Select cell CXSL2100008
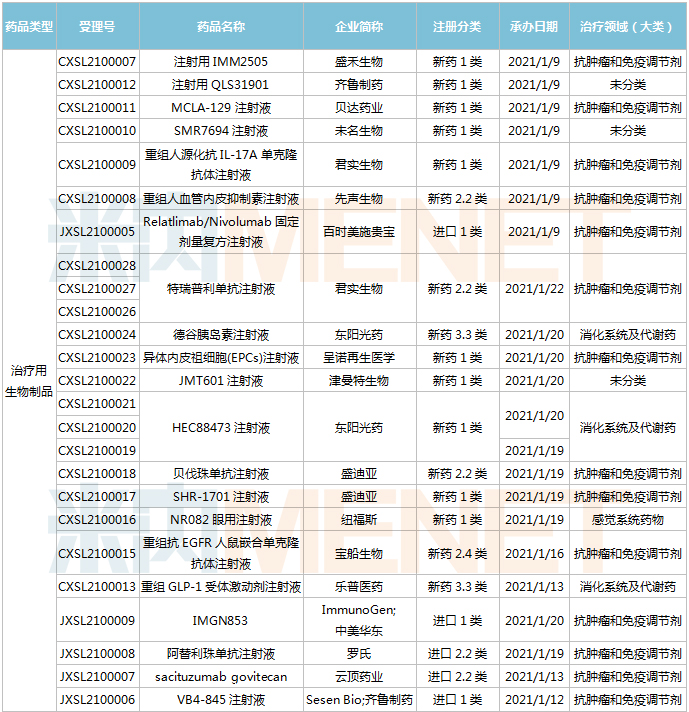This screenshot has width=689, height=712. (98, 198)
